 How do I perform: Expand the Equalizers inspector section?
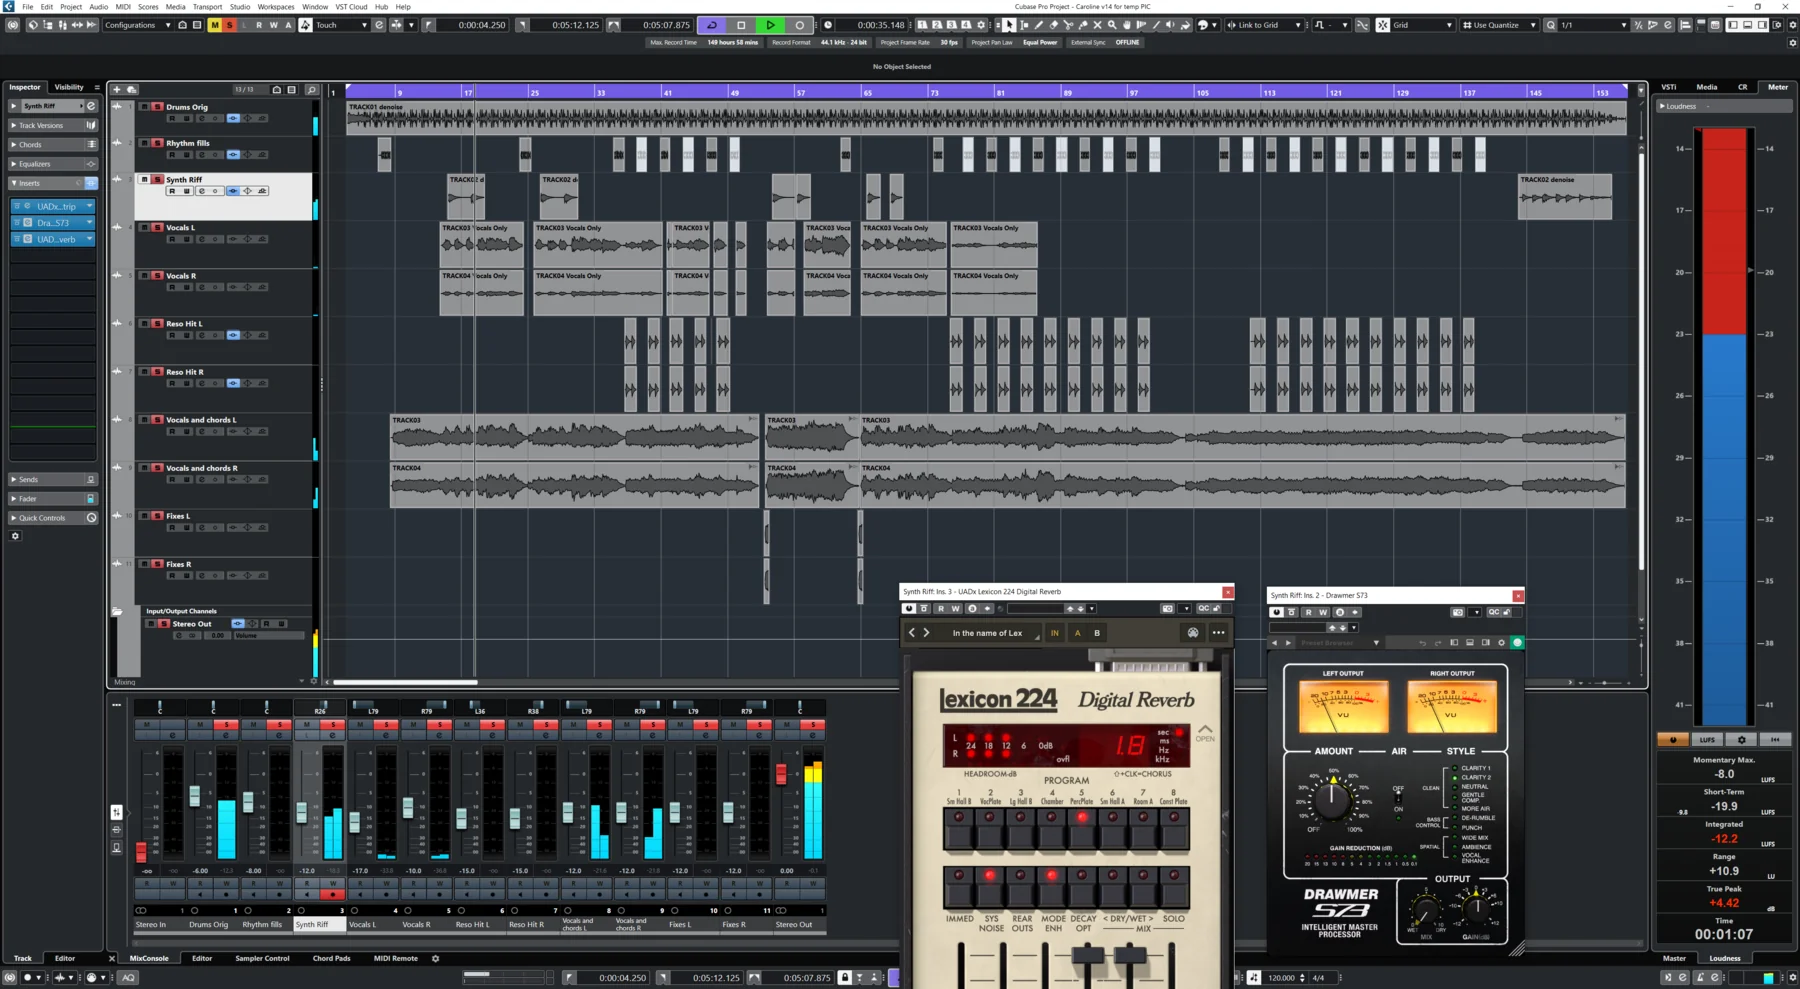point(53,164)
